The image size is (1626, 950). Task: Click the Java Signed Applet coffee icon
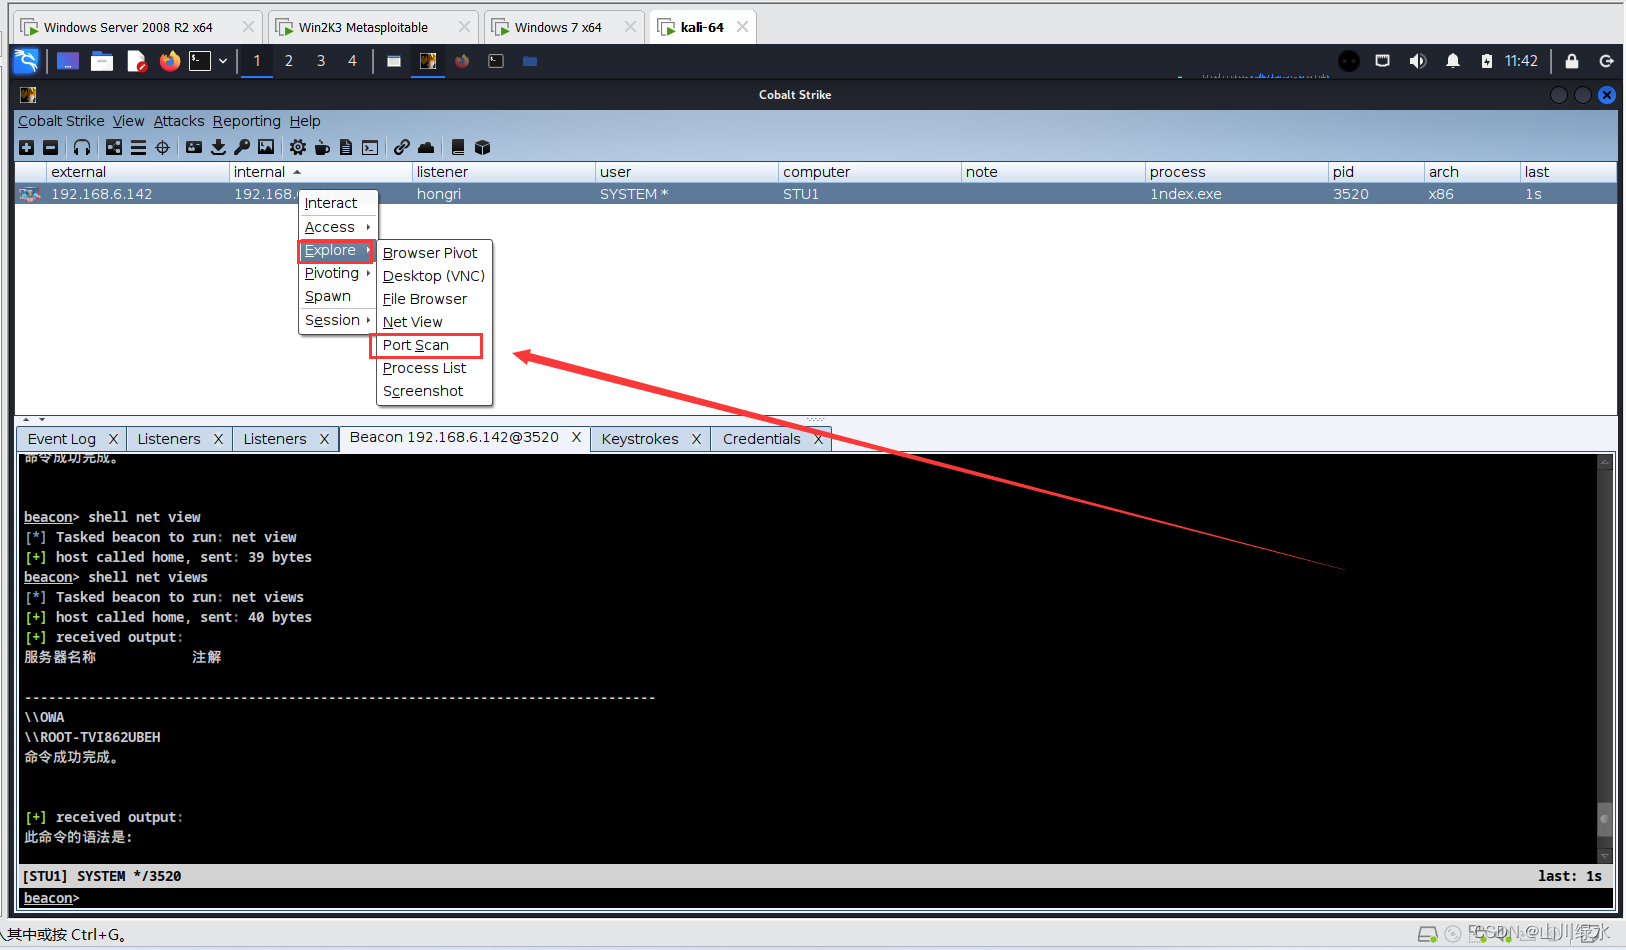322,147
